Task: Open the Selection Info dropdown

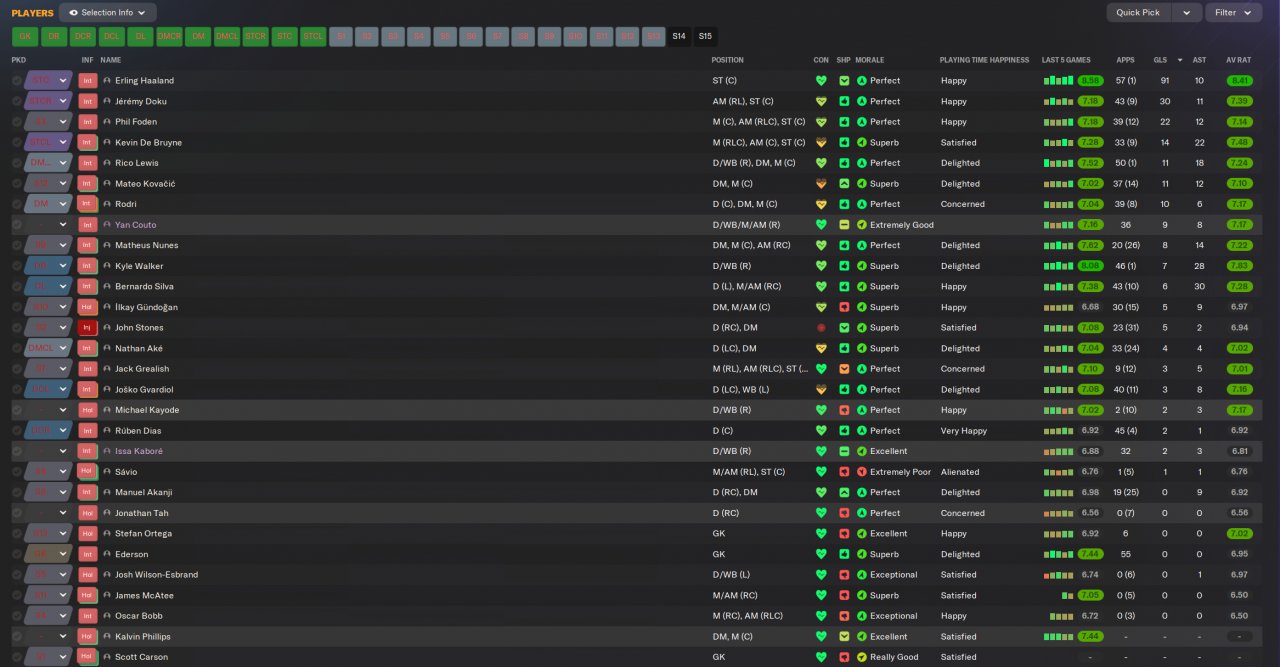Action: (x=107, y=12)
